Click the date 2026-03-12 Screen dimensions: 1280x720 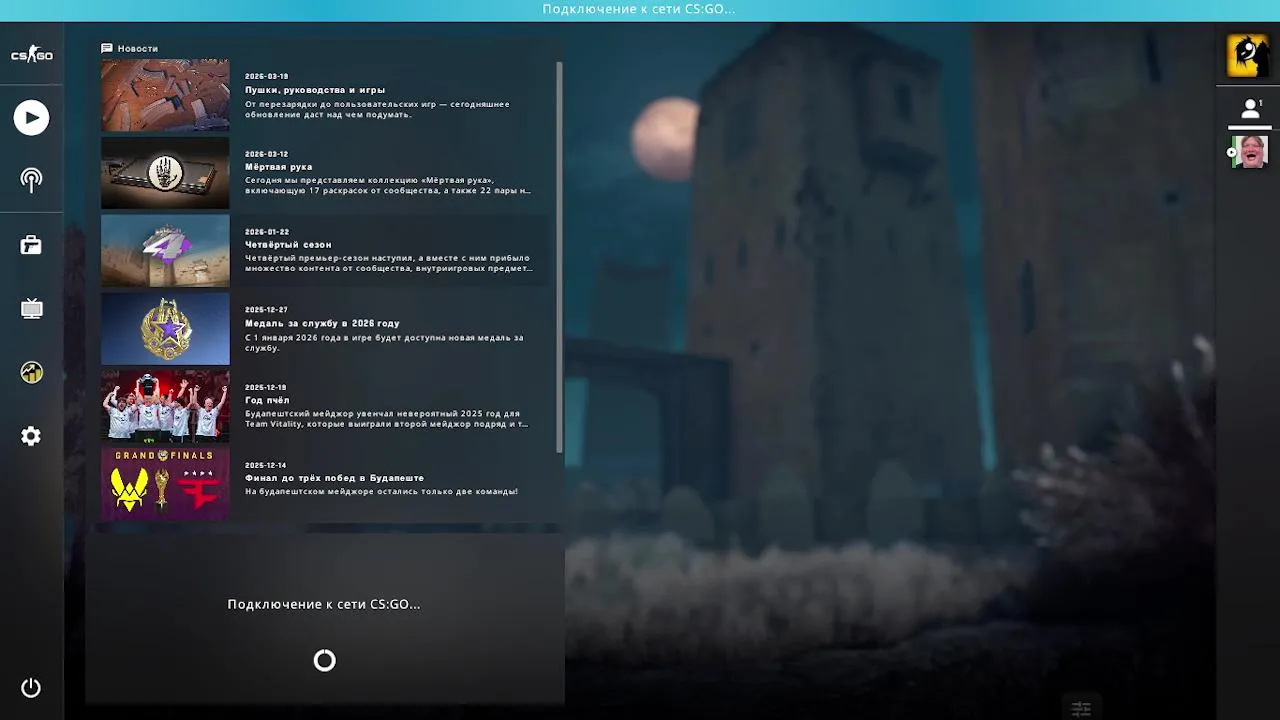(x=267, y=154)
